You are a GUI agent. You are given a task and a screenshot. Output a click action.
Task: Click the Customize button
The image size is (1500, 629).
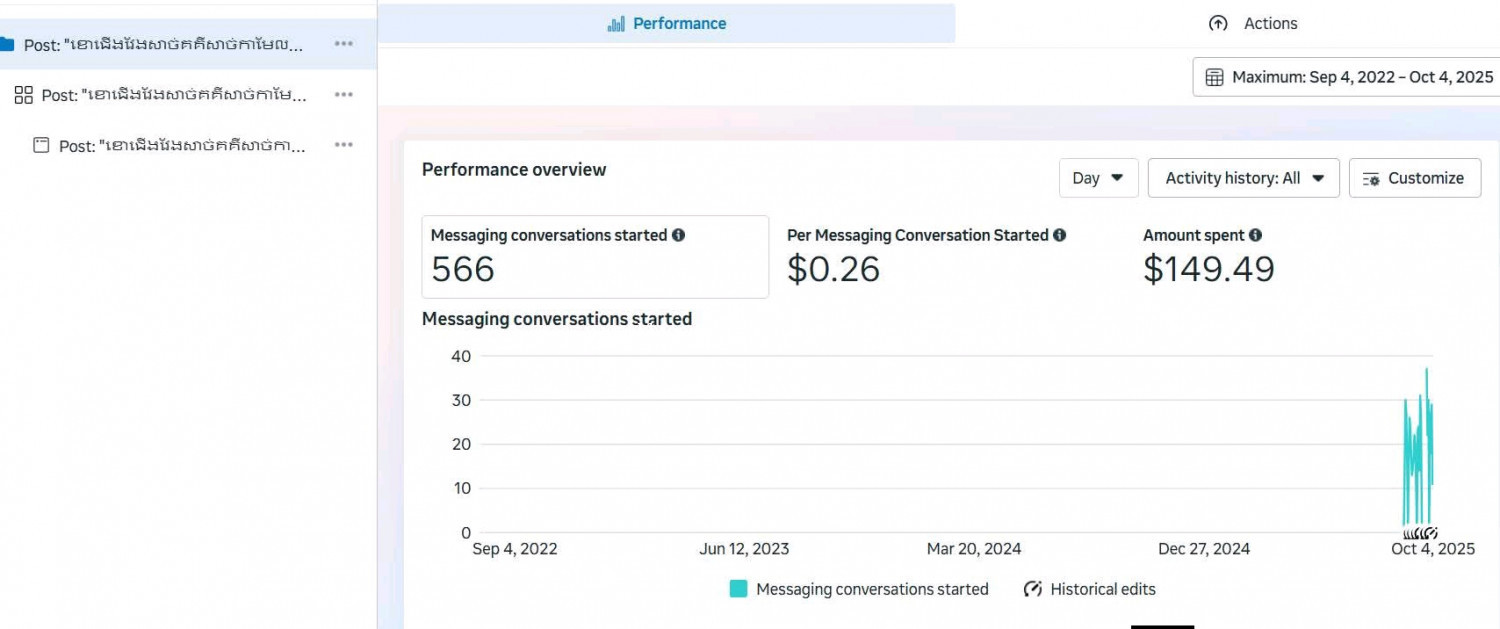(1414, 178)
